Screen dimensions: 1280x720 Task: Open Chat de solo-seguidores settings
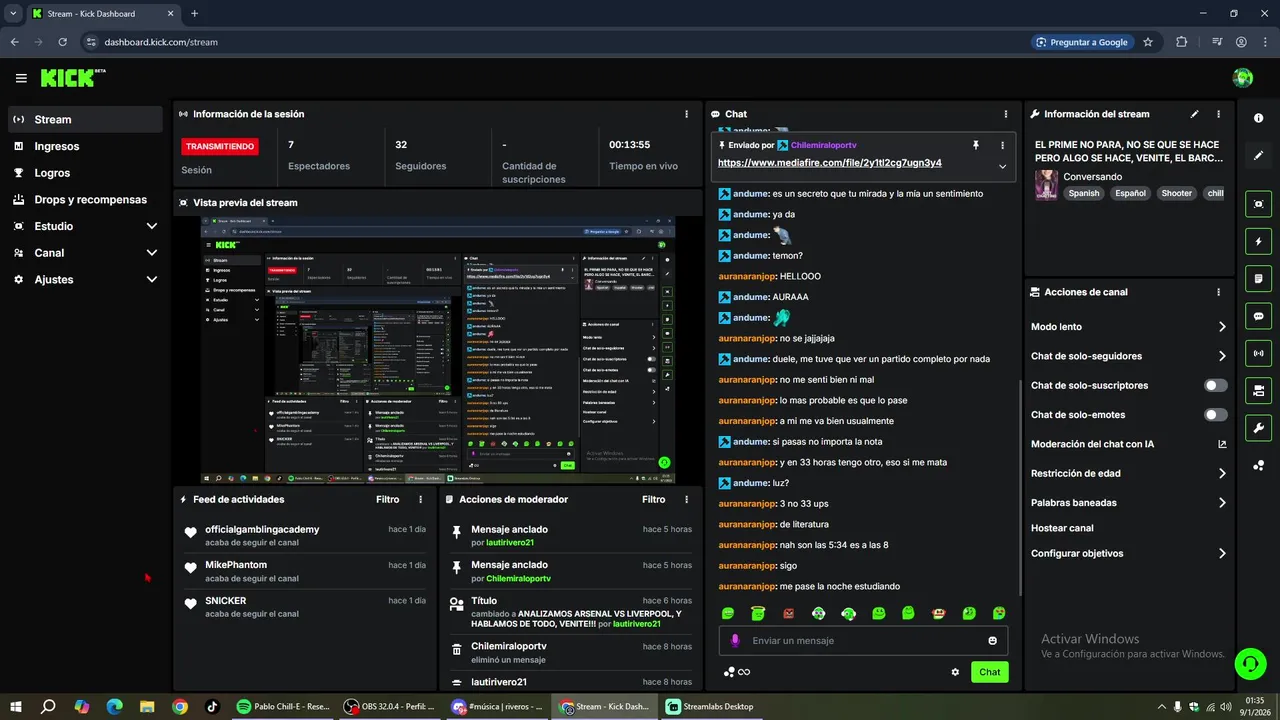[x=1128, y=356]
